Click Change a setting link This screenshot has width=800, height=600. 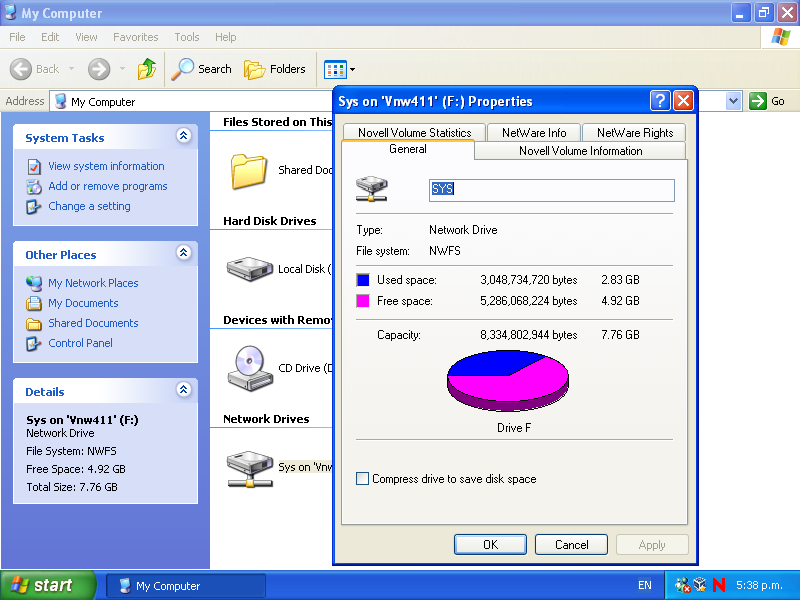point(89,206)
